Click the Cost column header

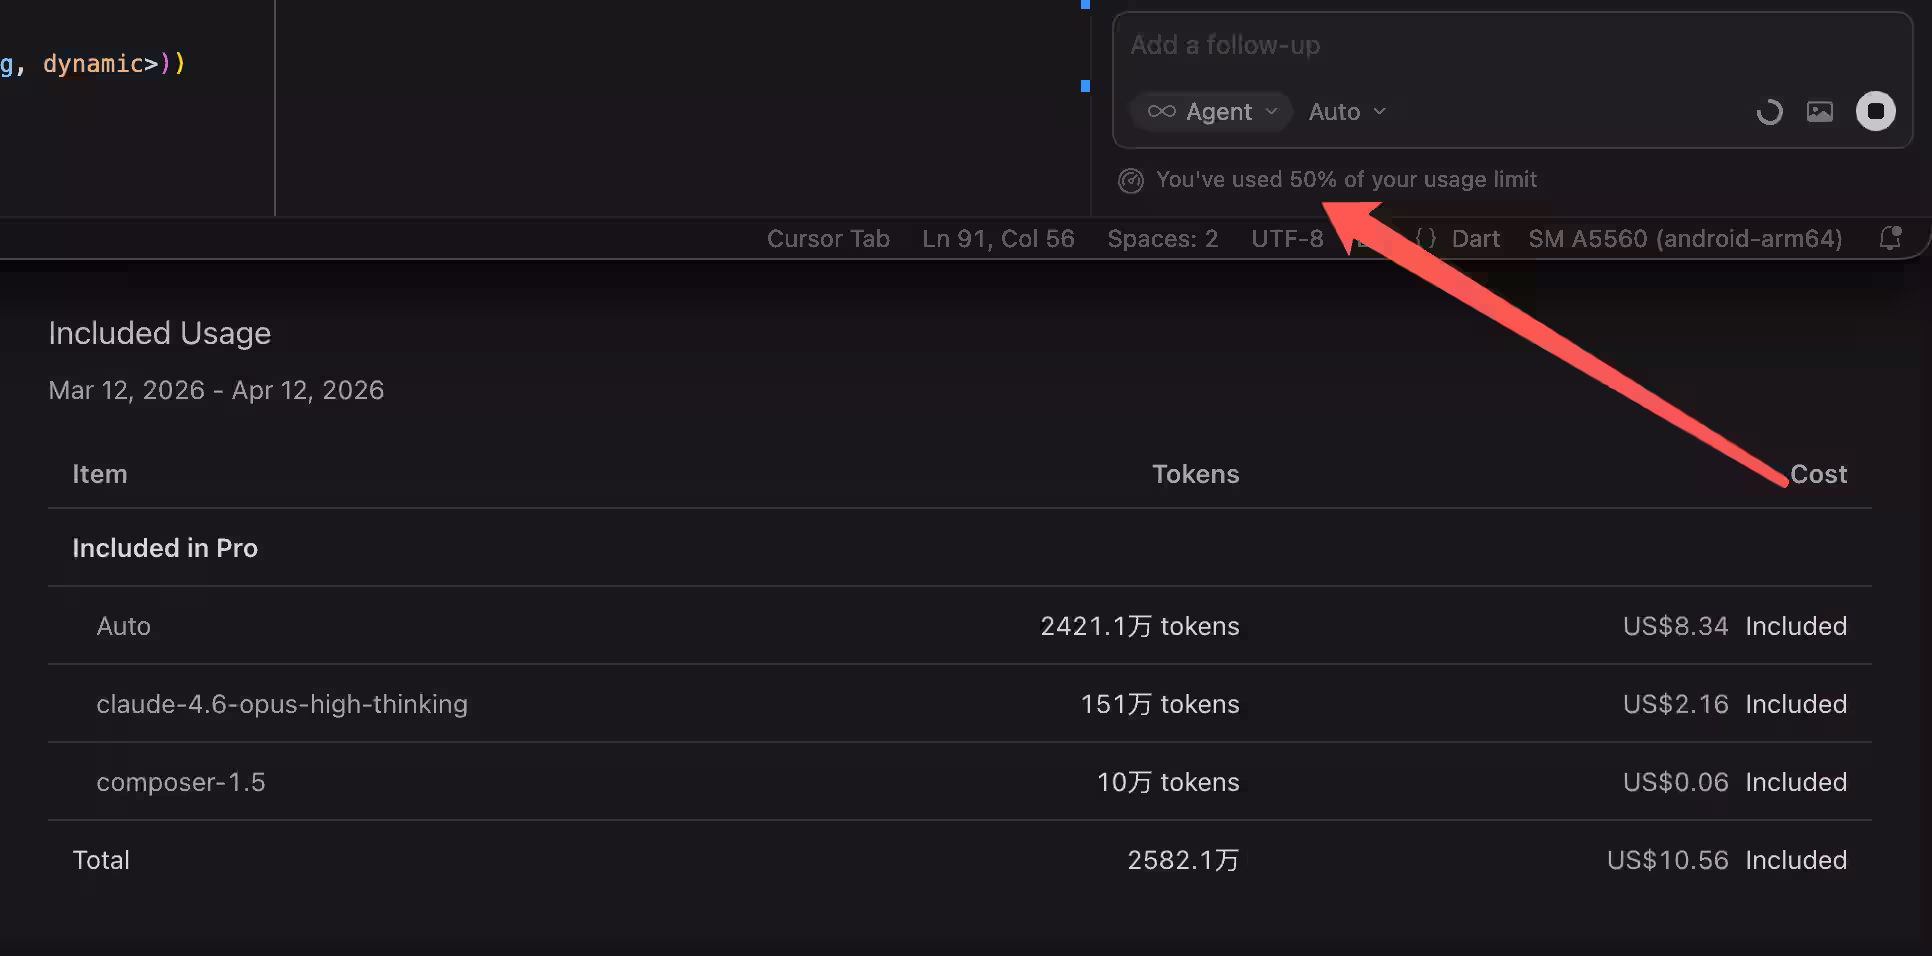pyautogui.click(x=1817, y=474)
